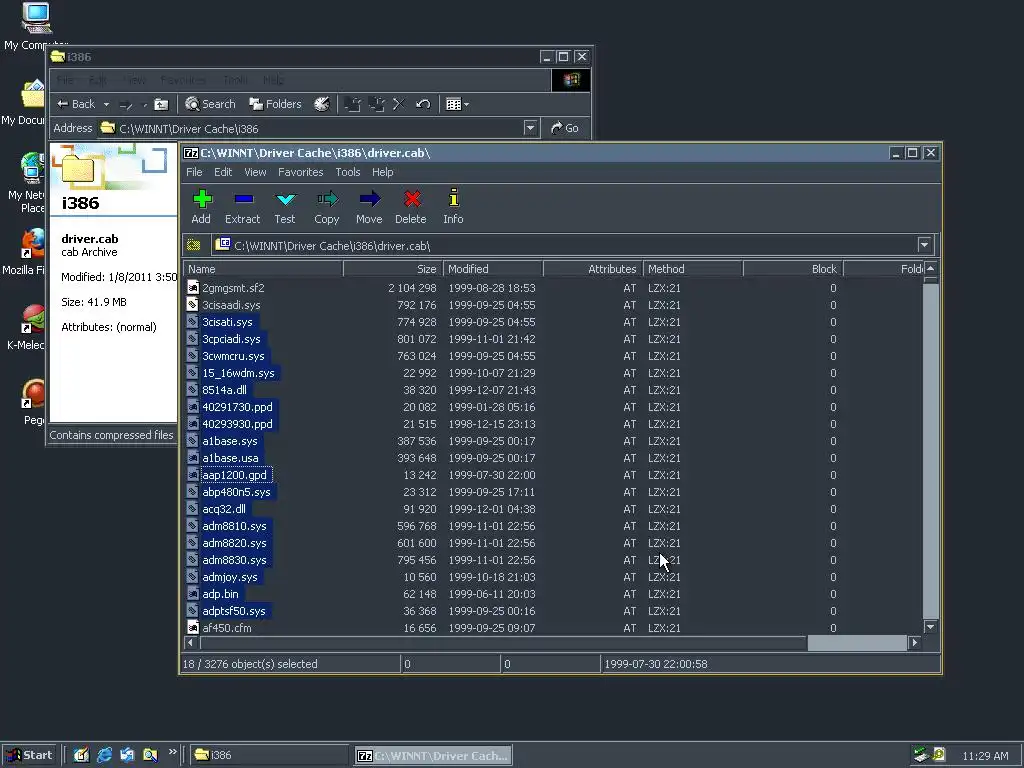Image resolution: width=1024 pixels, height=768 pixels.
Task: Select the file adm8820.sys
Action: pos(234,543)
